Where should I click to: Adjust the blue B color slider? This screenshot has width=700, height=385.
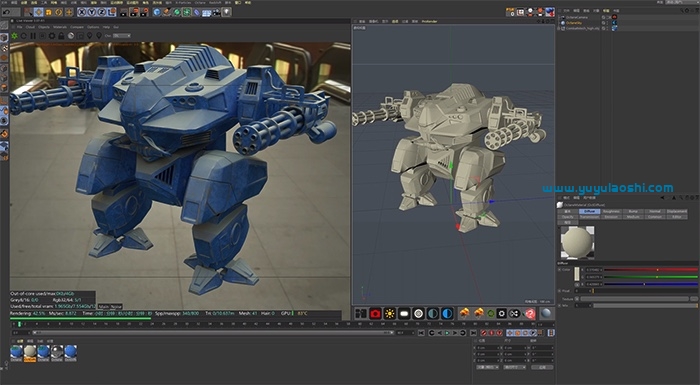651,284
